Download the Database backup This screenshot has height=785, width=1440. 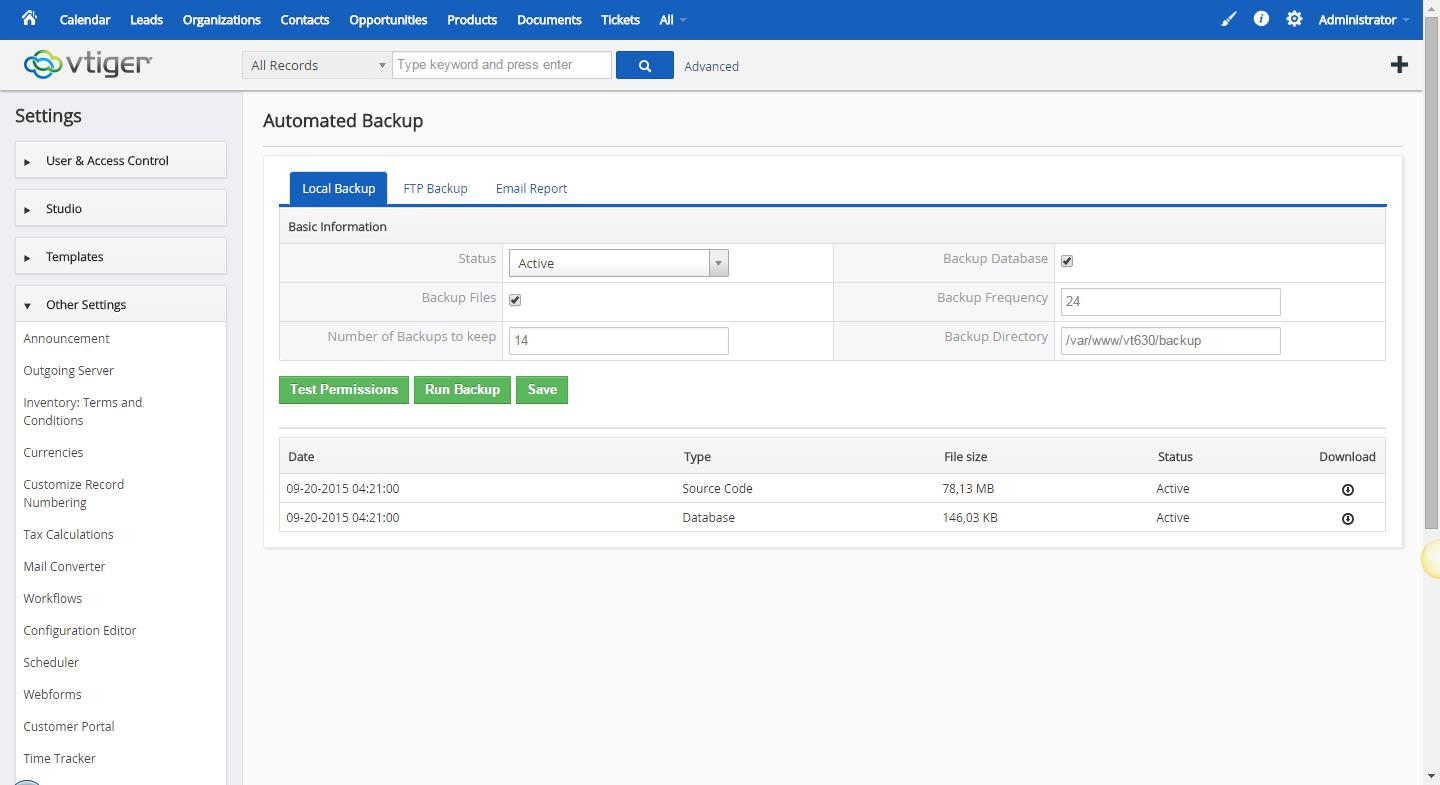click(1347, 519)
